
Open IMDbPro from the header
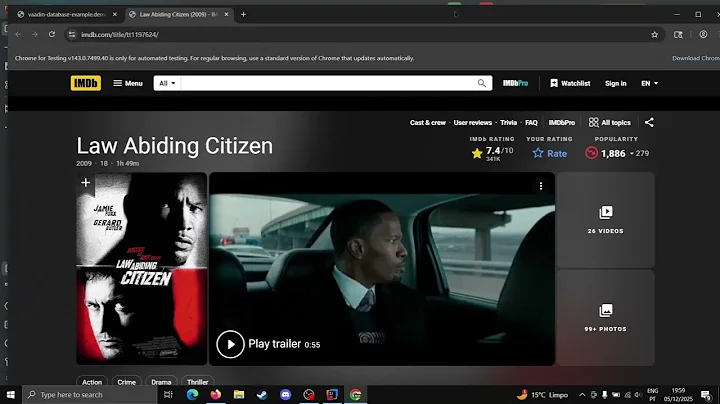point(515,83)
